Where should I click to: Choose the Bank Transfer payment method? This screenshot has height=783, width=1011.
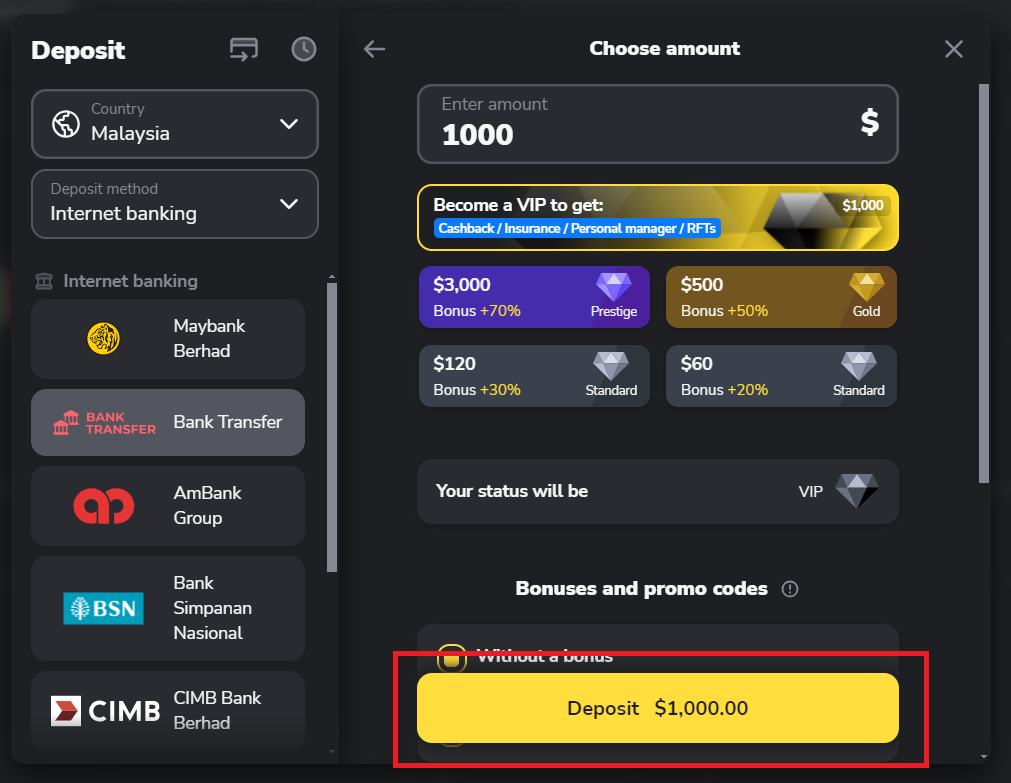coord(168,422)
